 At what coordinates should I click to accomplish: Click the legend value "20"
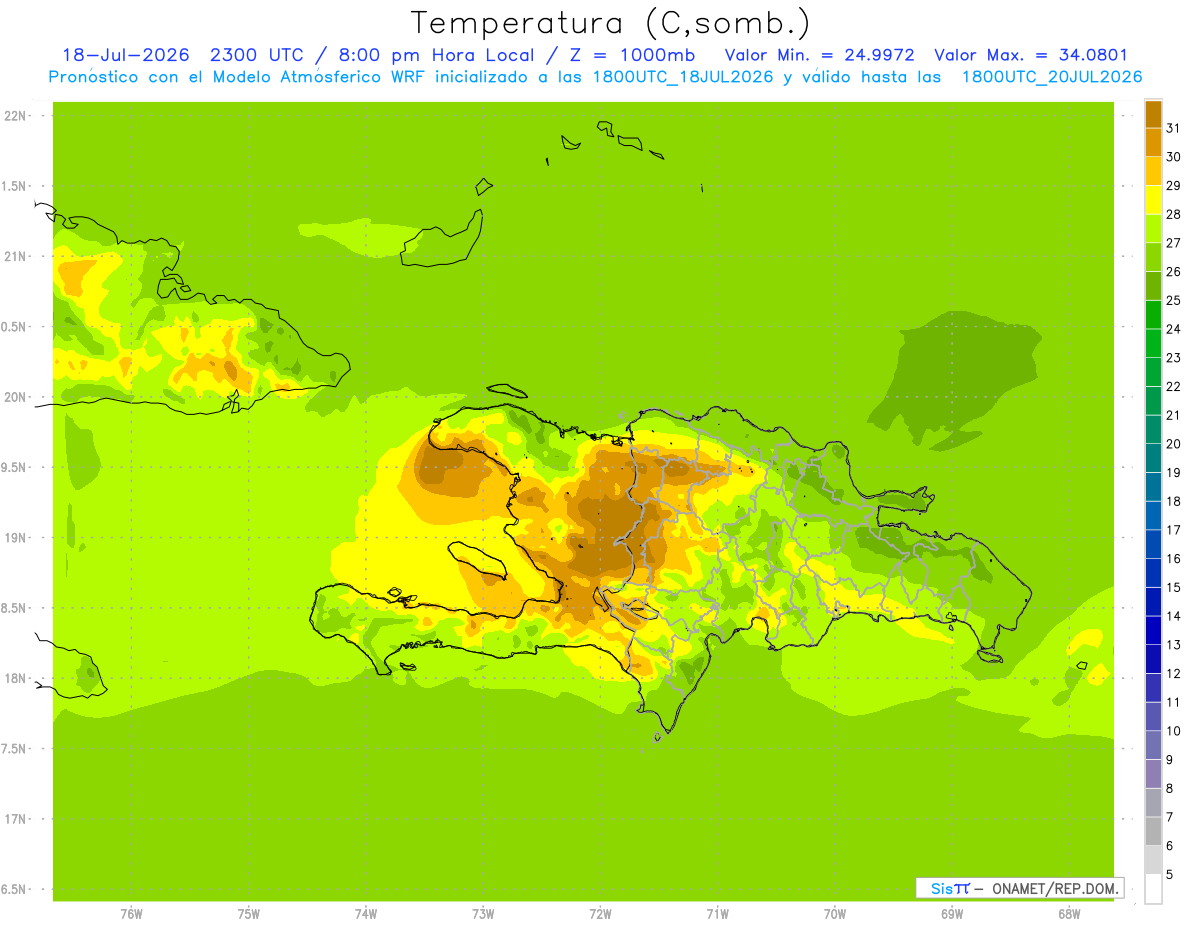click(1173, 444)
